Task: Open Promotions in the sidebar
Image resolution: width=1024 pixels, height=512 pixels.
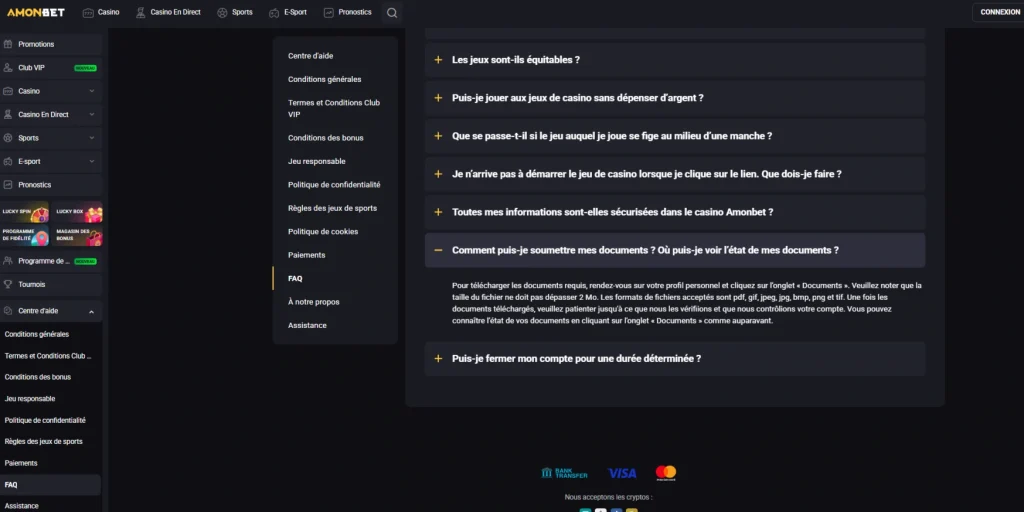Action: coord(51,44)
